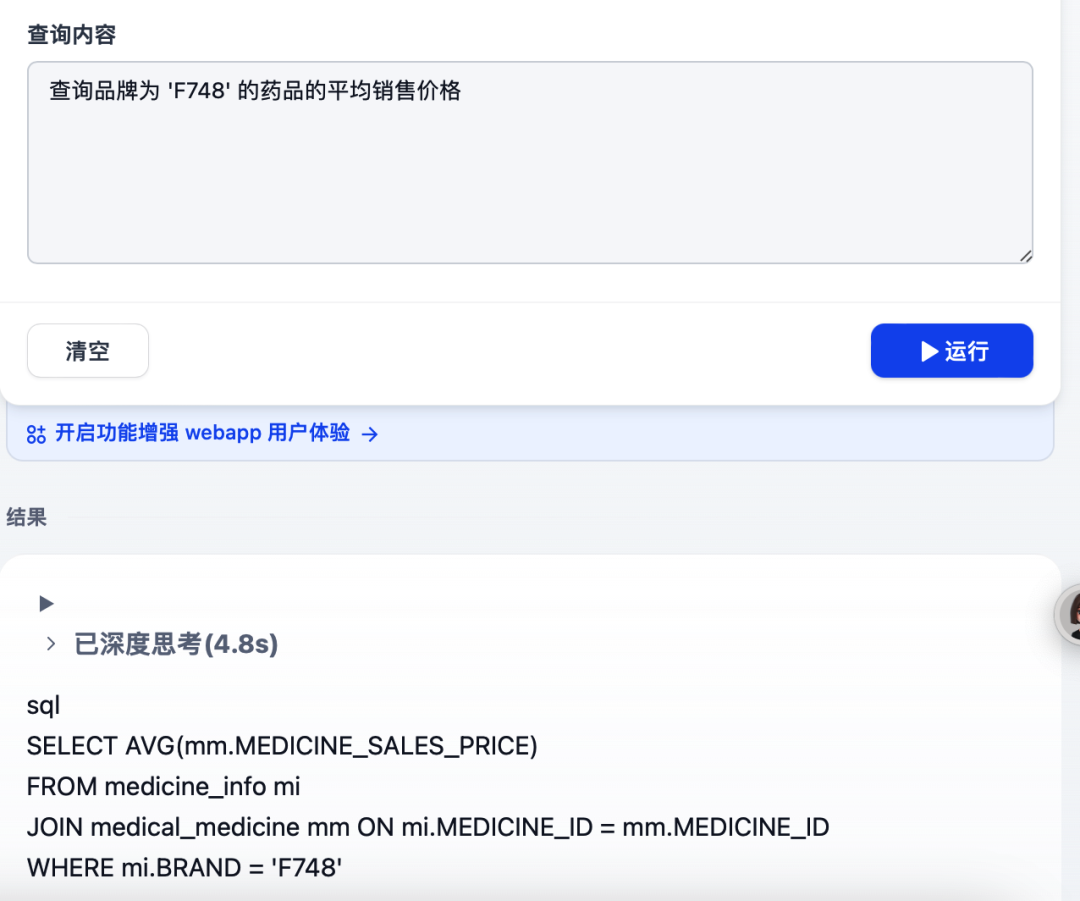This screenshot has width=1080, height=901.
Task: Click the right arrow icon in the blue banner
Action: point(369,433)
